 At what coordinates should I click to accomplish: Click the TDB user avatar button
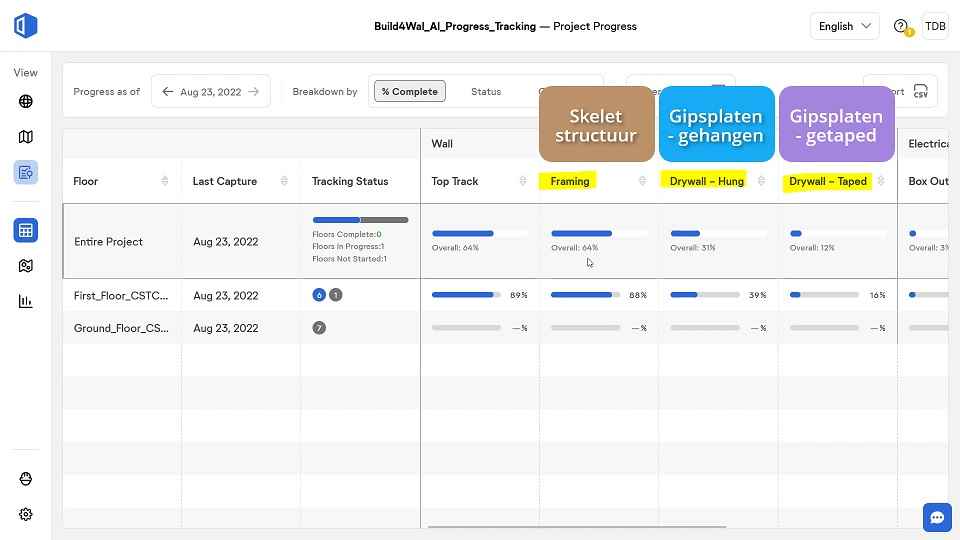[x=935, y=27]
